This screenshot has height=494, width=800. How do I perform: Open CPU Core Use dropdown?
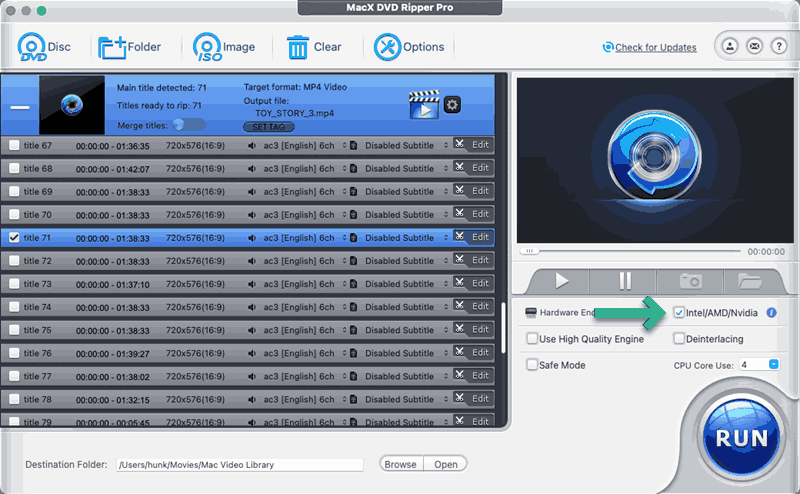tap(773, 364)
